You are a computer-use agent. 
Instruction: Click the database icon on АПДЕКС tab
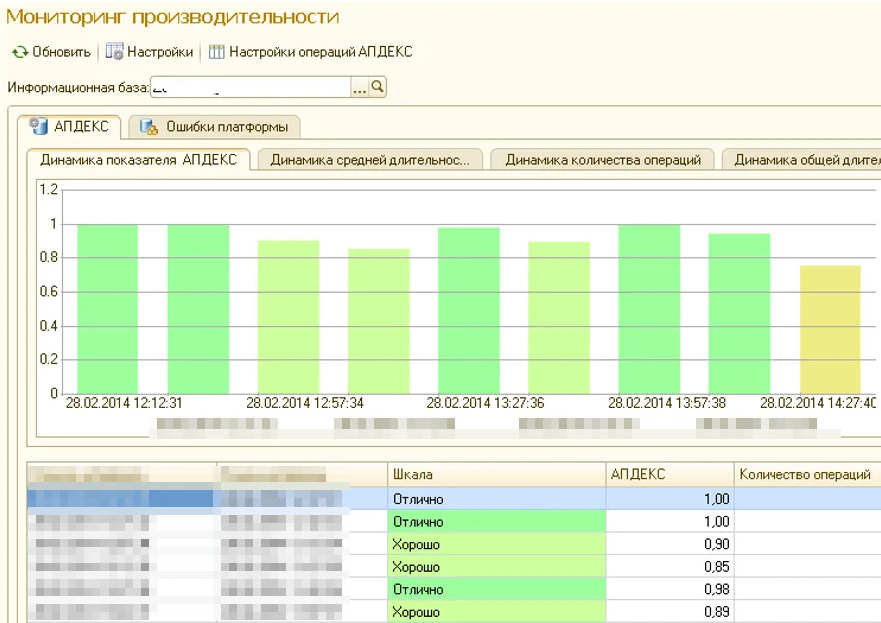(39, 127)
